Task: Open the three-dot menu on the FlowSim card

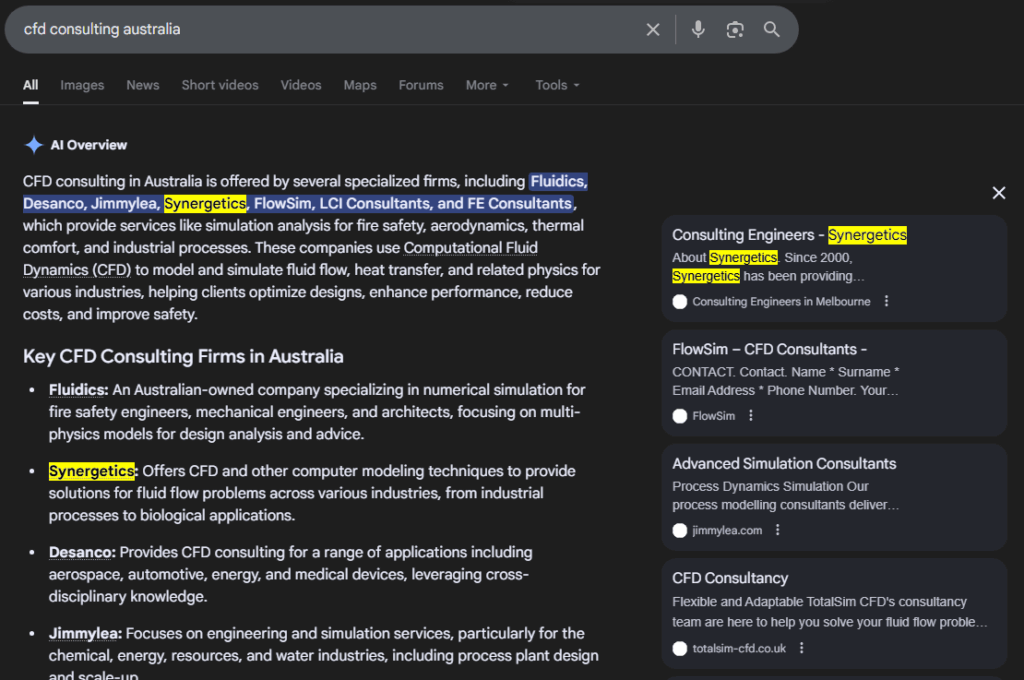Action: (x=753, y=415)
